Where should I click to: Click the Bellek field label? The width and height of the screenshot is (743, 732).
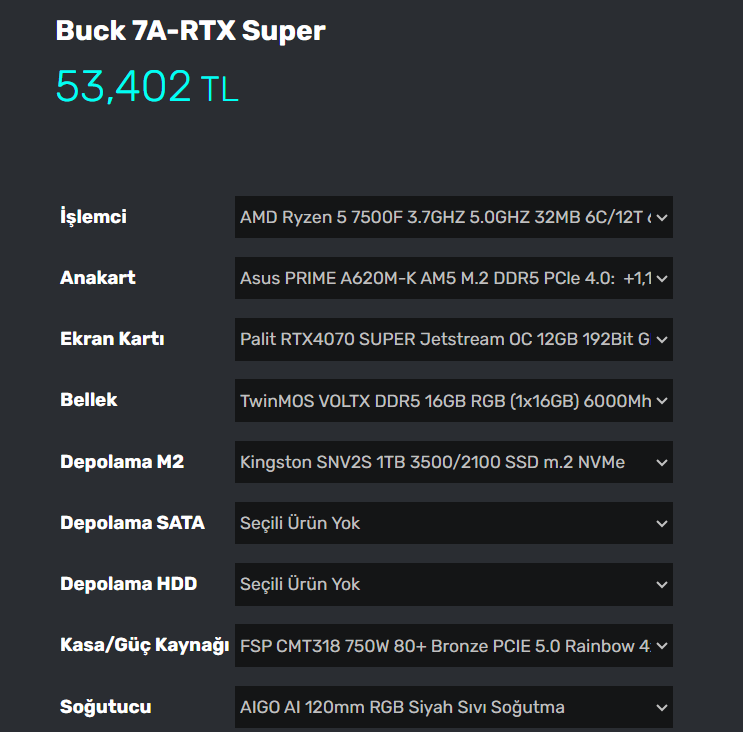[89, 400]
